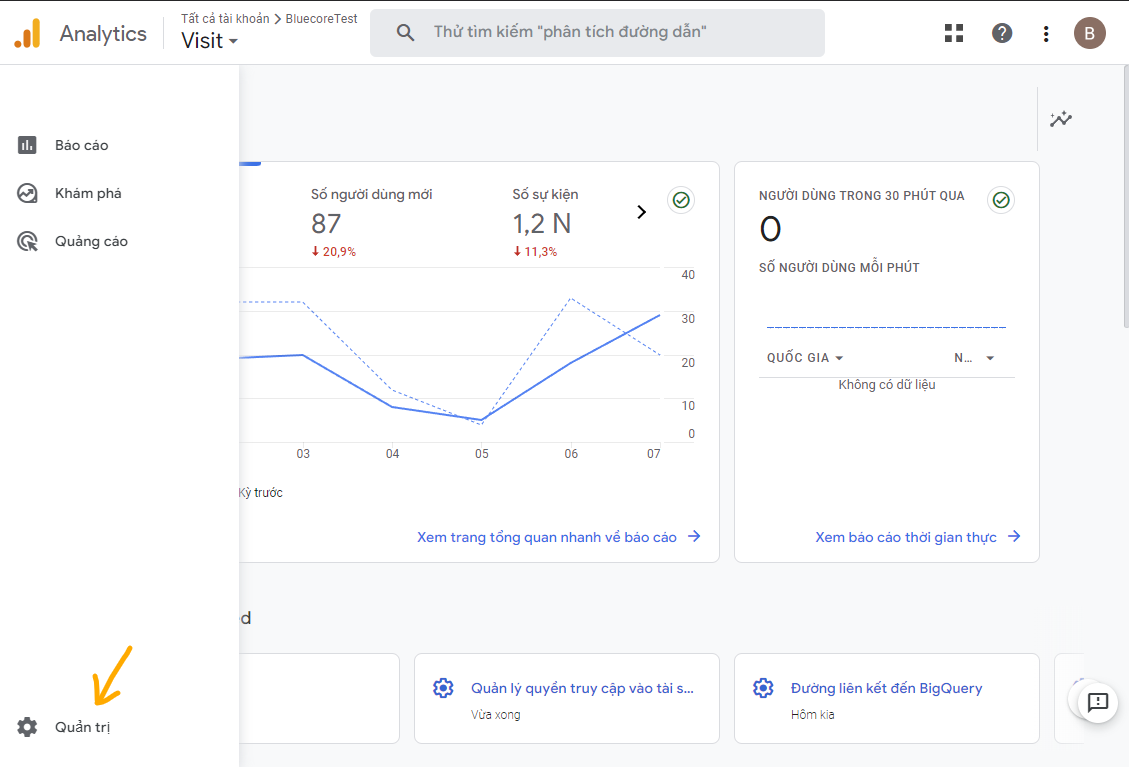
Task: Open the Google apps grid
Action: [954, 33]
